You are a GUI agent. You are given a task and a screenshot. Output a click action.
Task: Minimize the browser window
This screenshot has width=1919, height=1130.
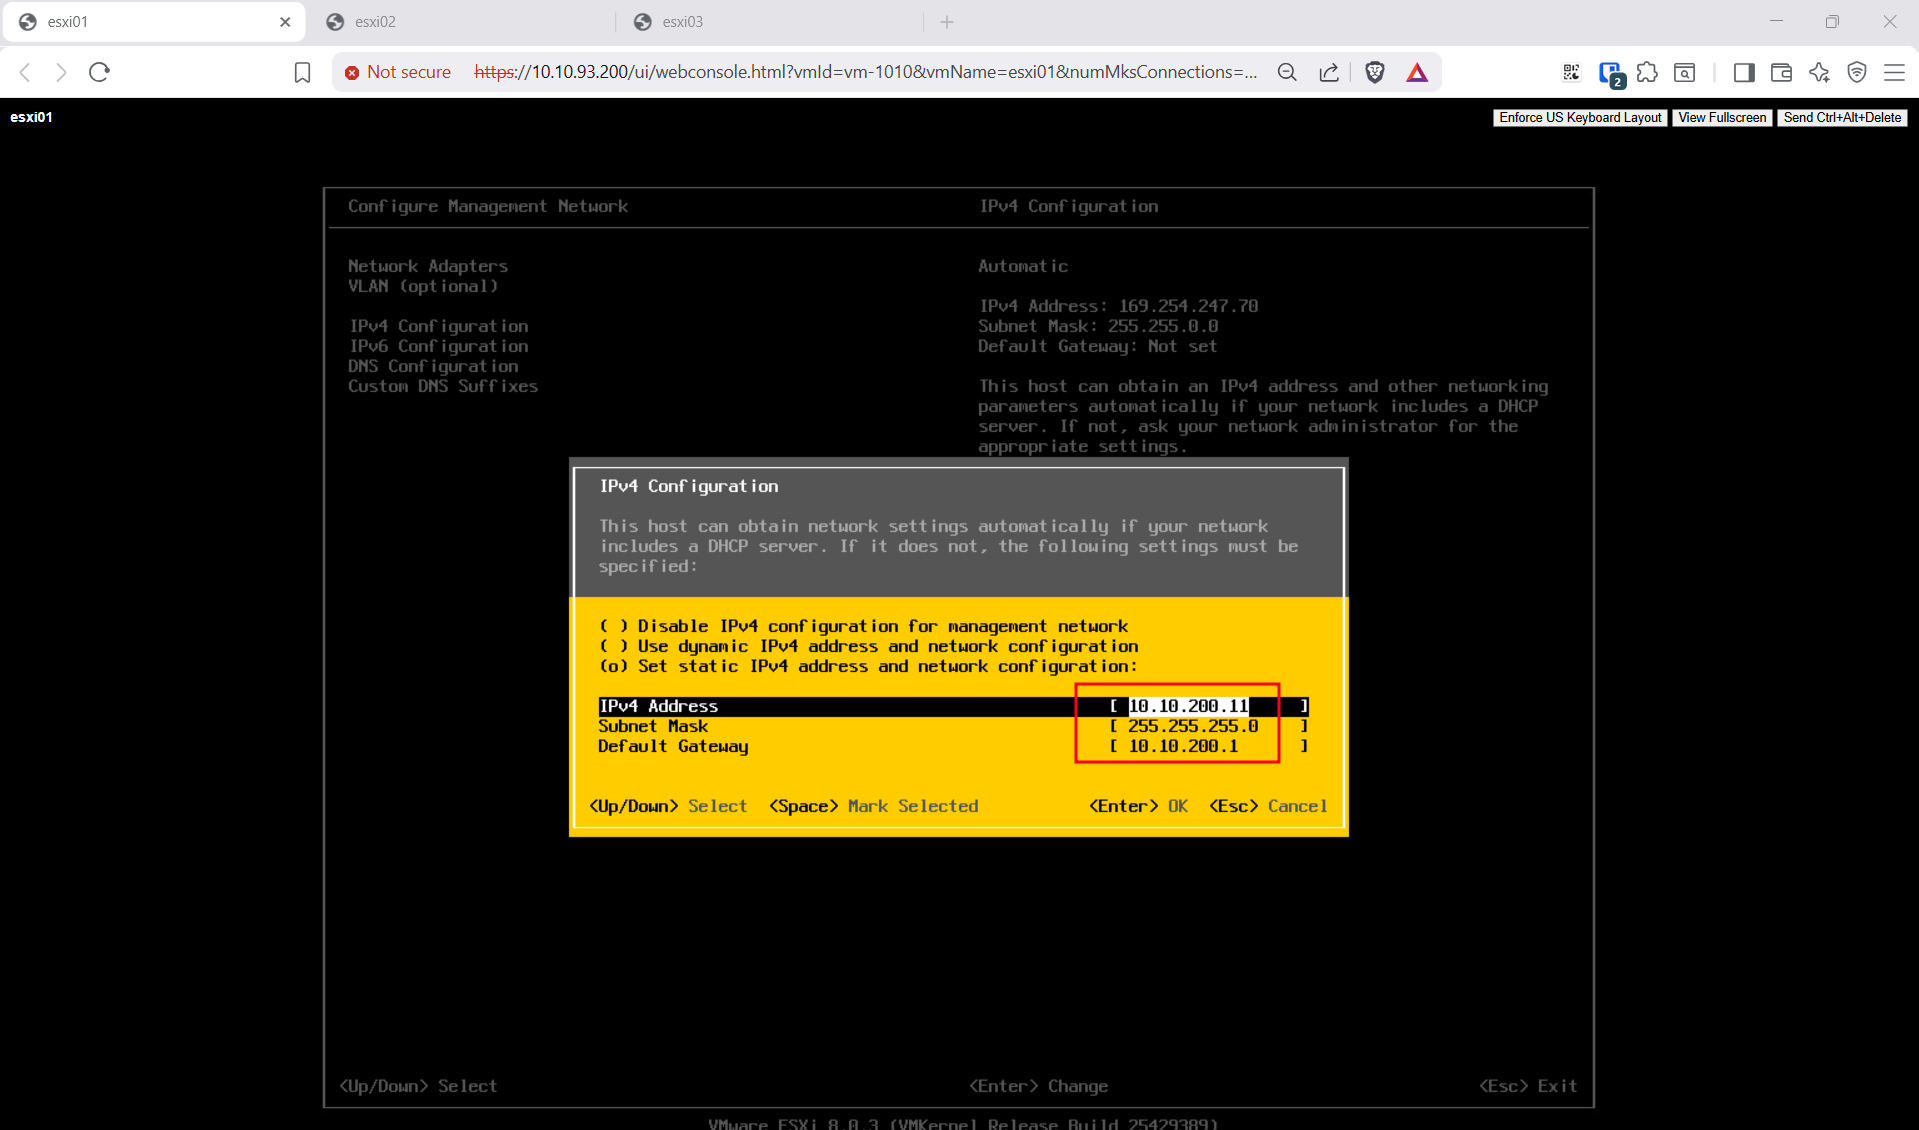(x=1776, y=22)
